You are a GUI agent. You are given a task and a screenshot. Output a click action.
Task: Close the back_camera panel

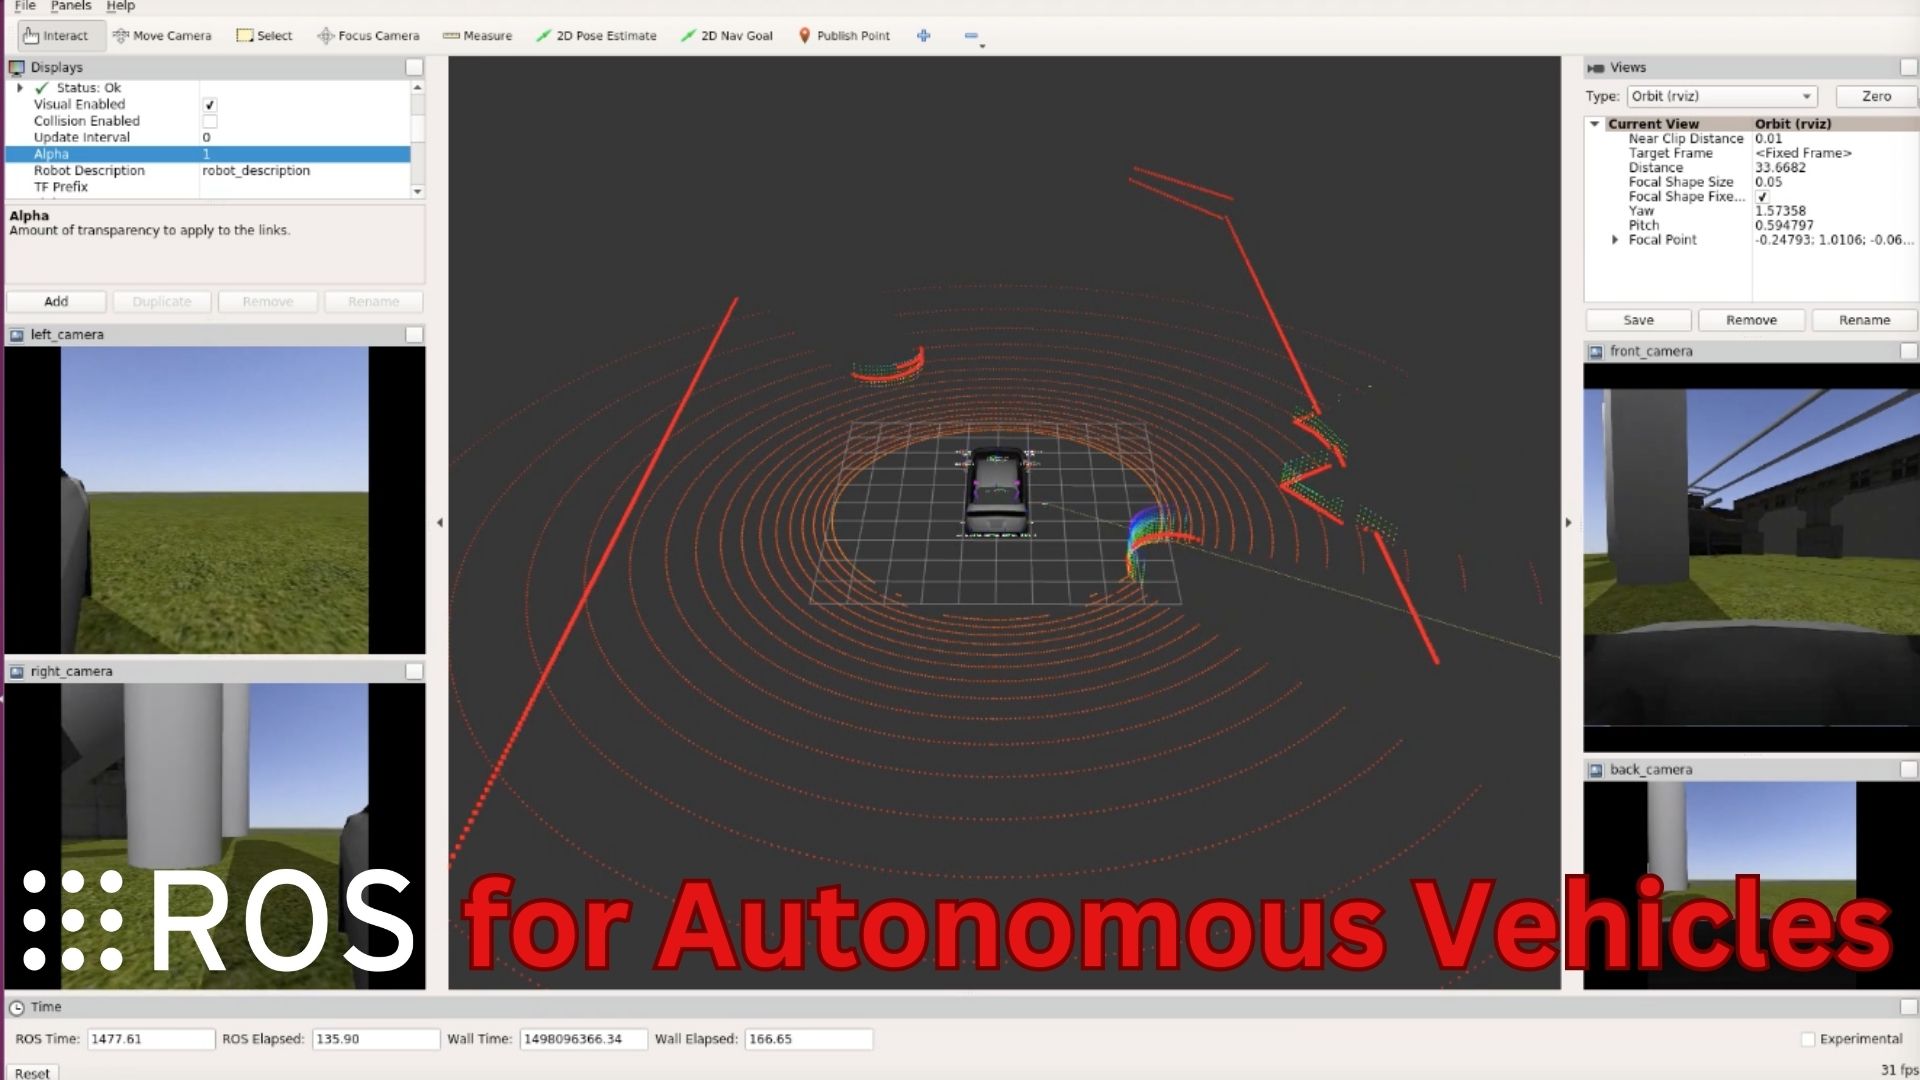click(x=1908, y=769)
